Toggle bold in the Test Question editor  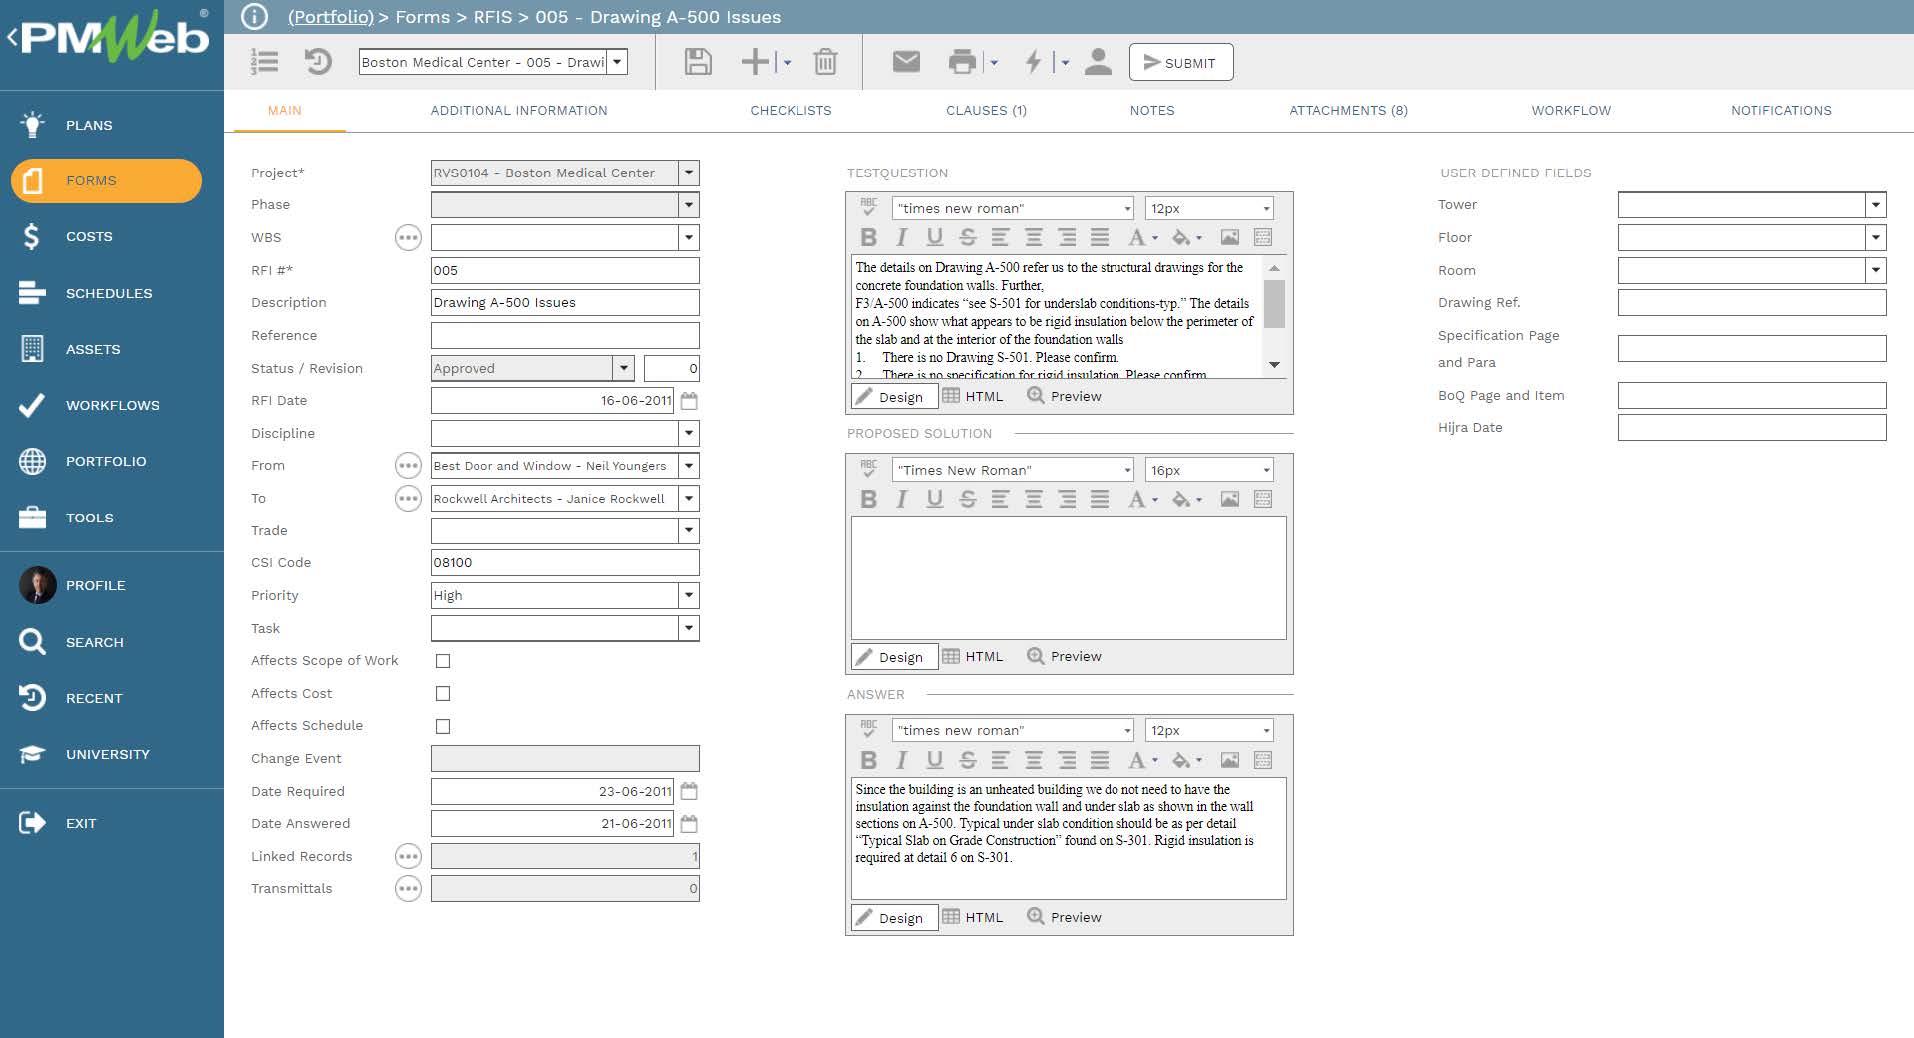[x=868, y=237]
